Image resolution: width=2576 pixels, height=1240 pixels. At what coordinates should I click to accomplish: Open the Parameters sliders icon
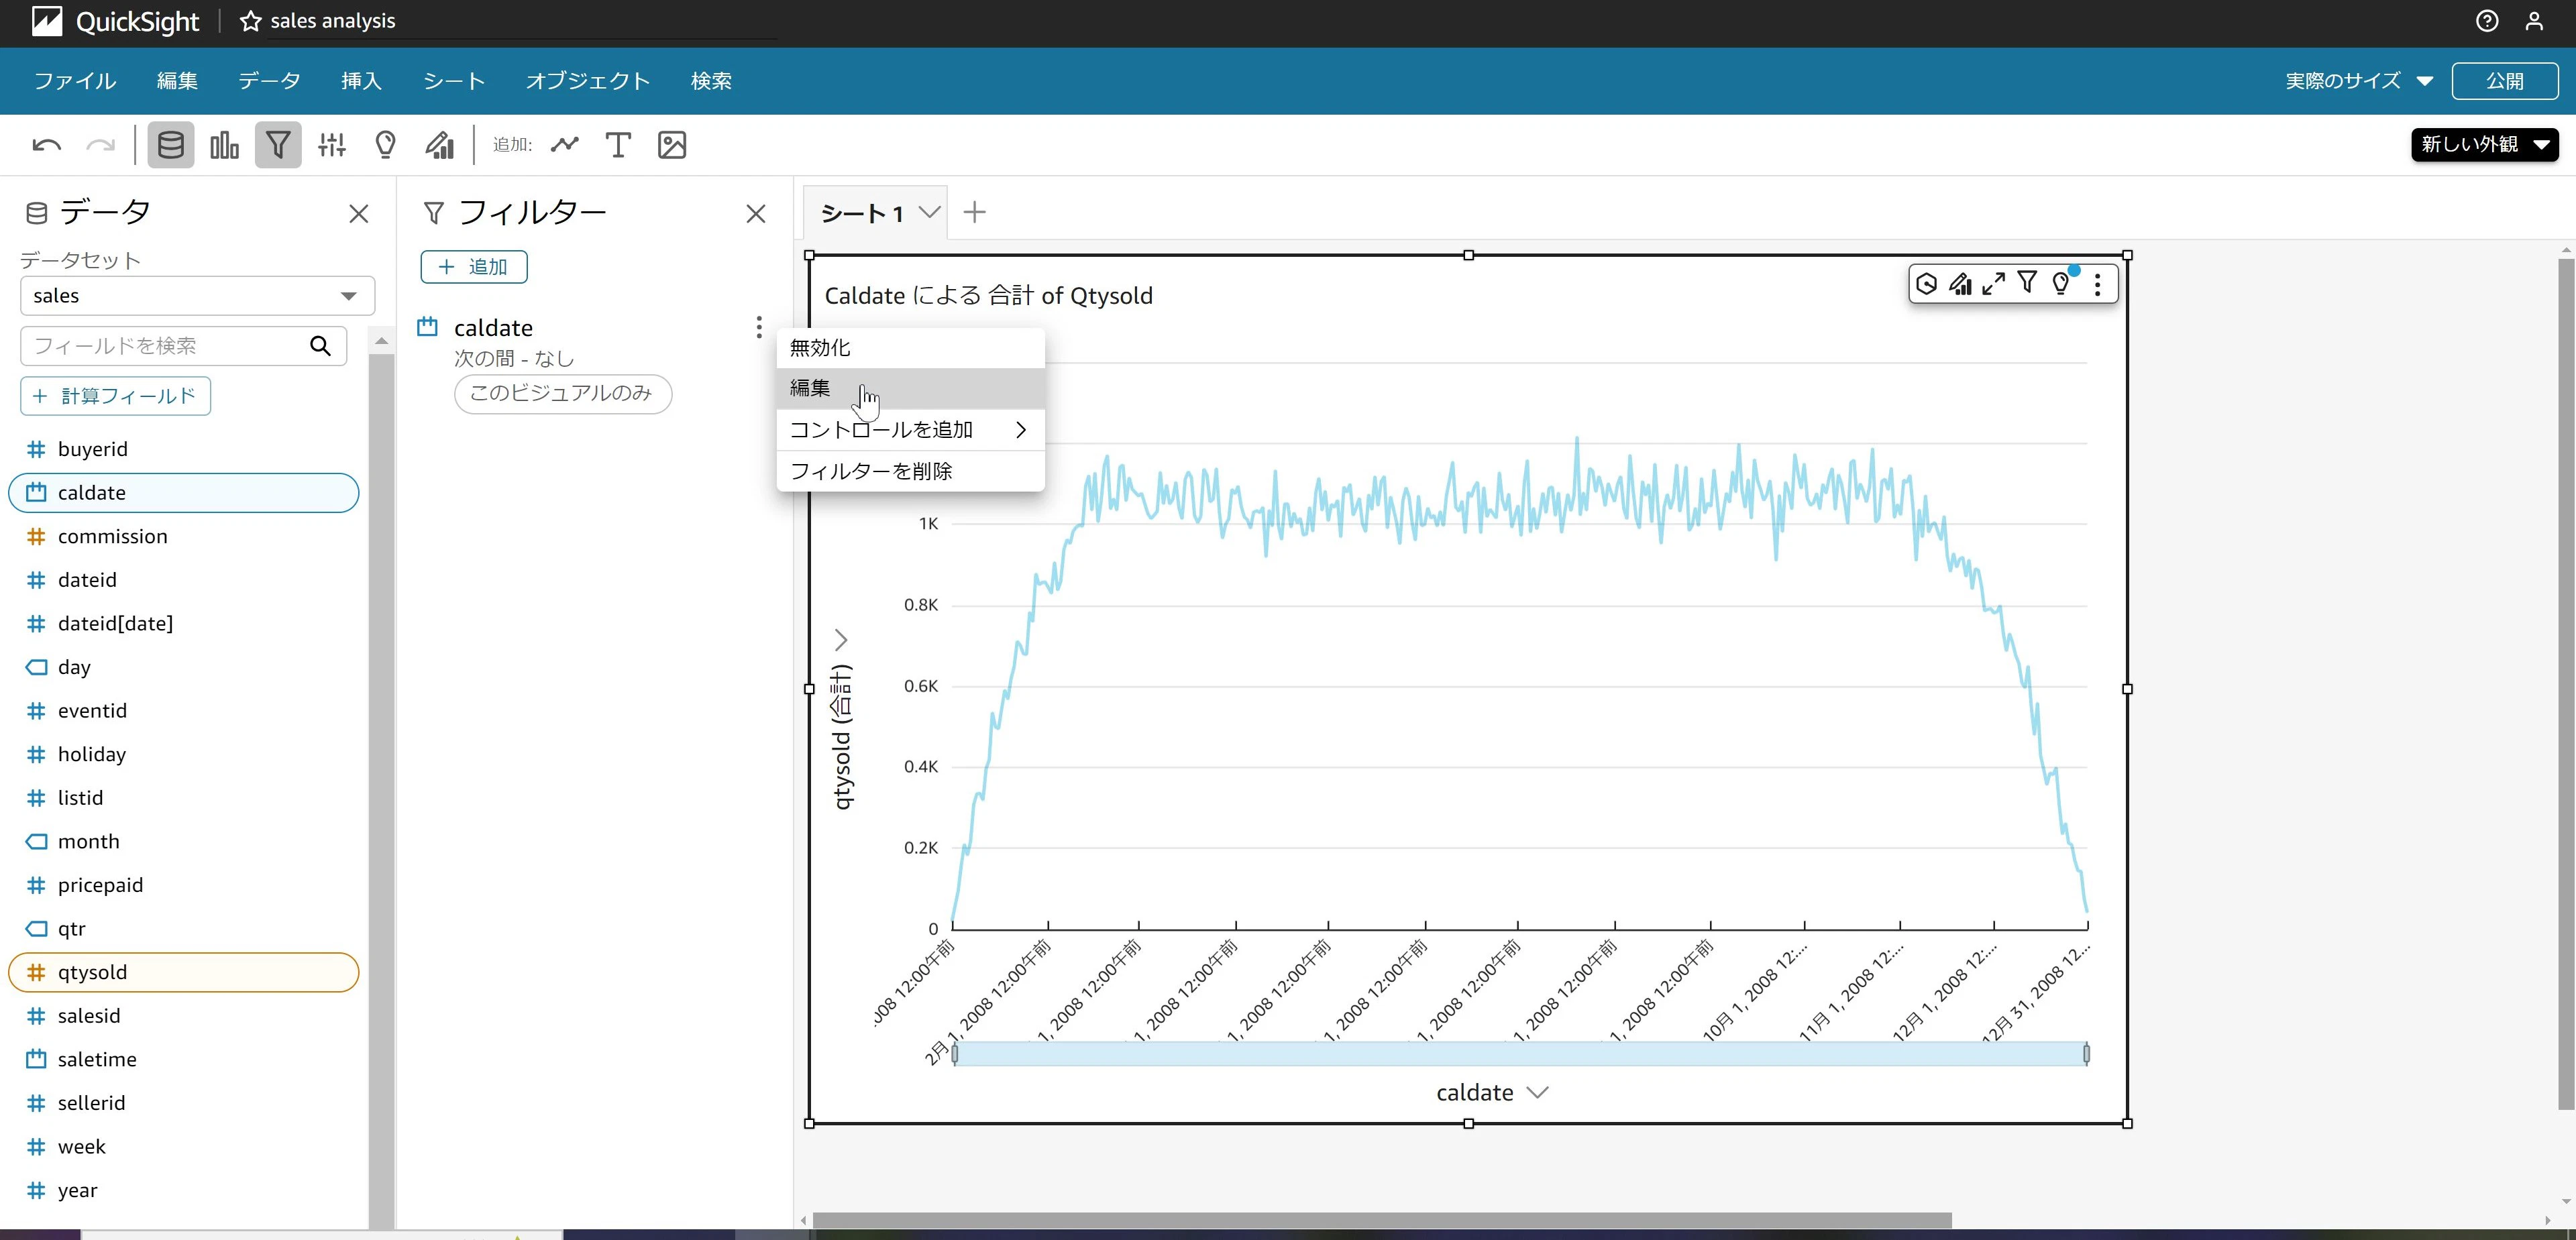click(332, 145)
